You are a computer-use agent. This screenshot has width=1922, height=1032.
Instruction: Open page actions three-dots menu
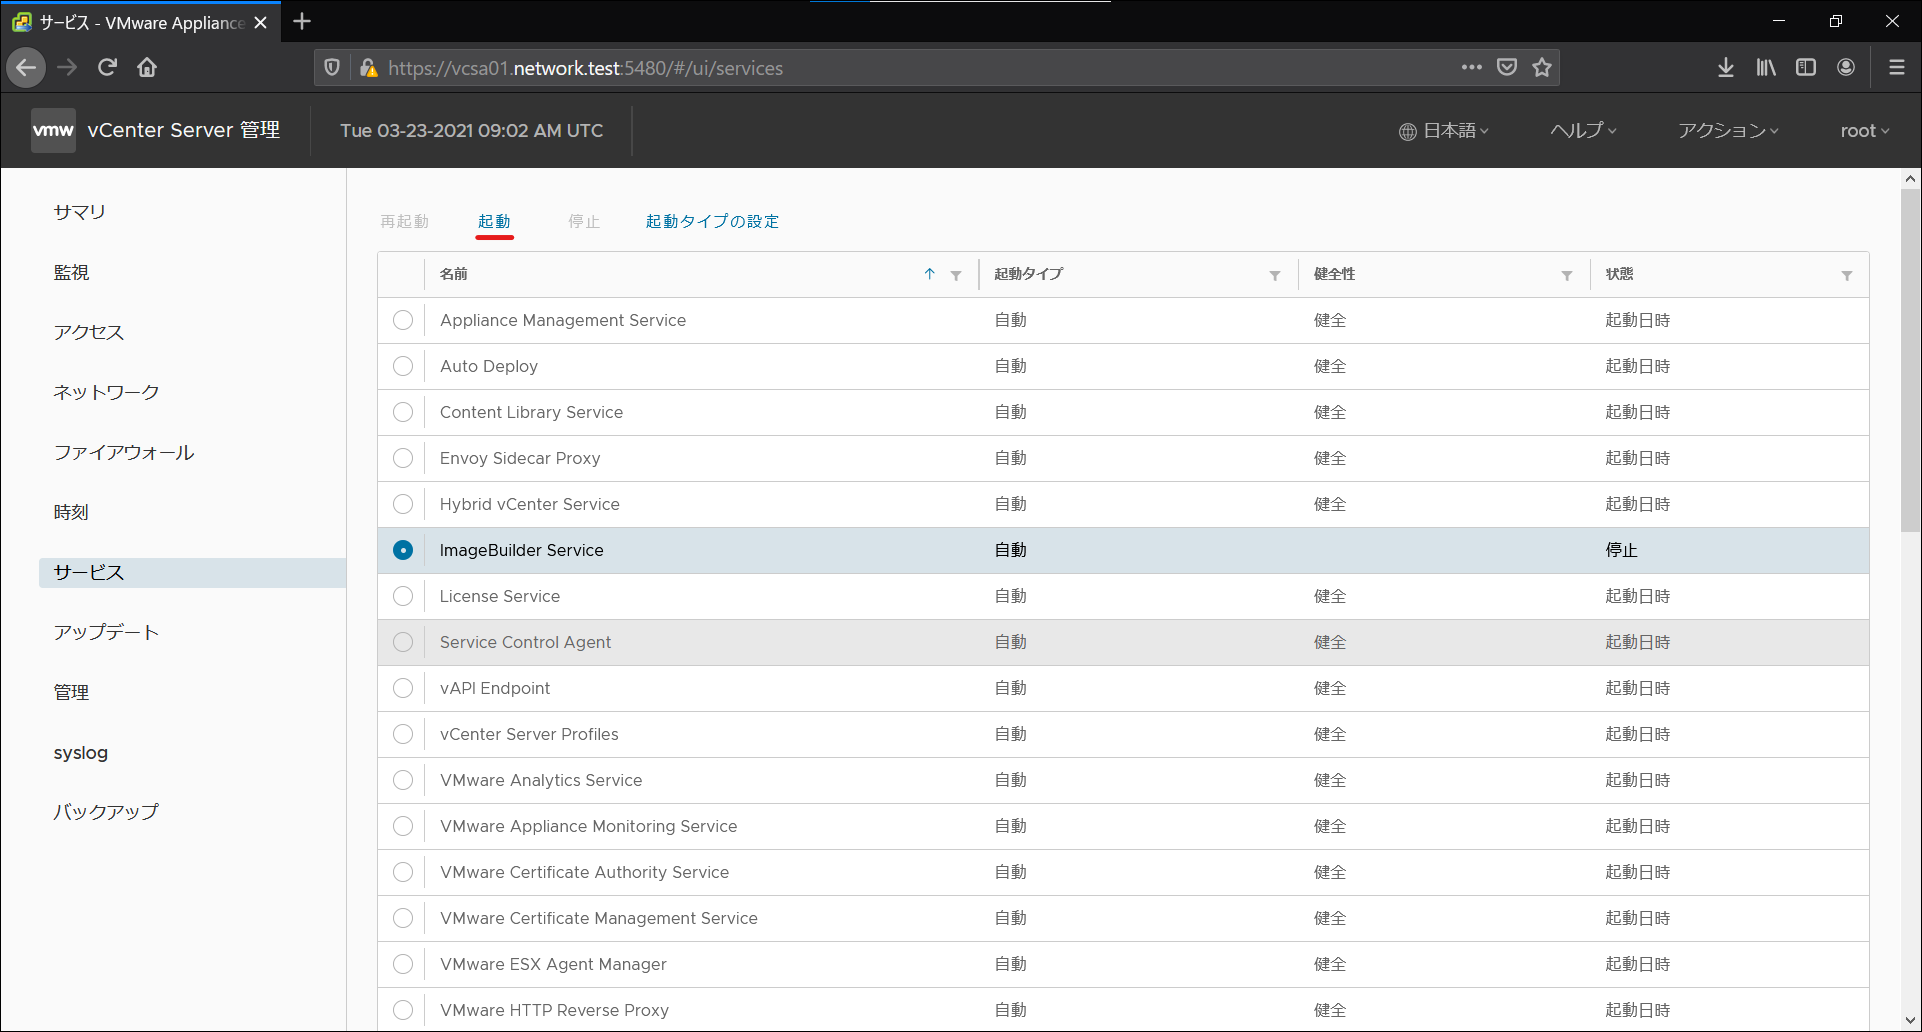tap(1471, 67)
